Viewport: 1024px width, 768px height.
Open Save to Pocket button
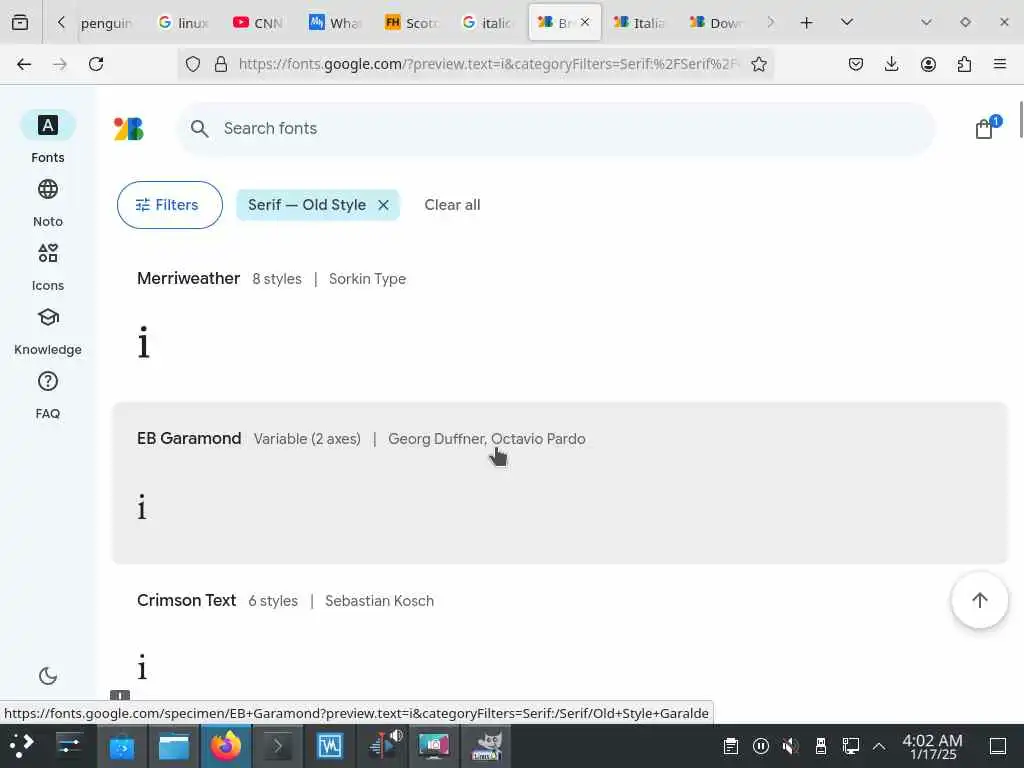[x=856, y=64]
